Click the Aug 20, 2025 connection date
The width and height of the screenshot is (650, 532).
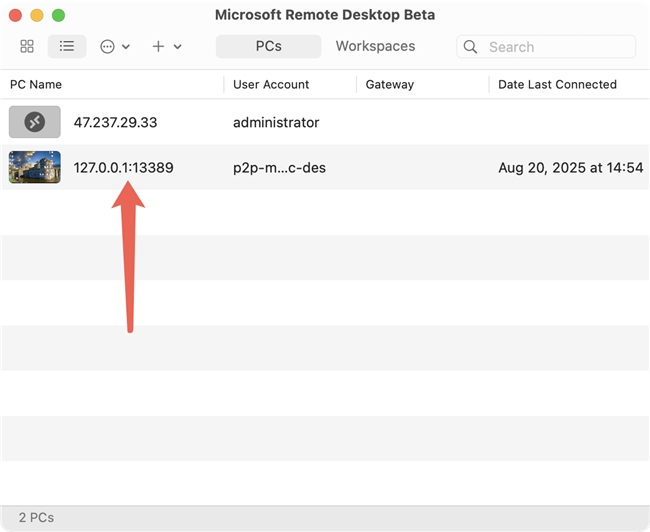click(x=570, y=168)
